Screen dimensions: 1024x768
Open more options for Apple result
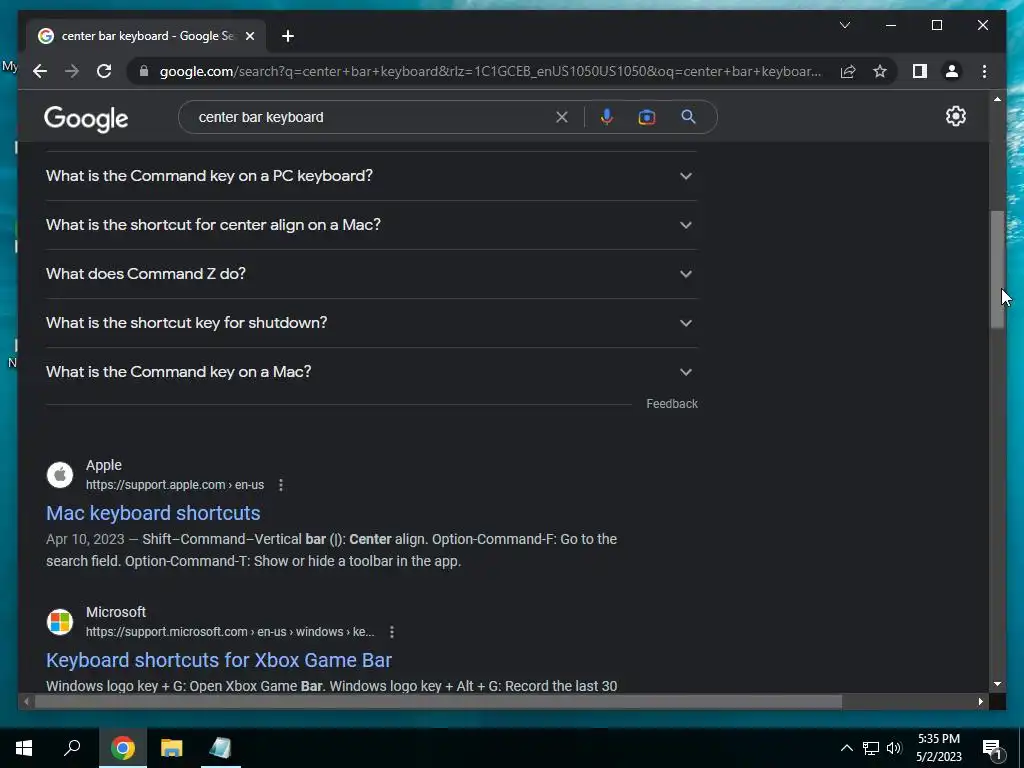[x=281, y=485]
